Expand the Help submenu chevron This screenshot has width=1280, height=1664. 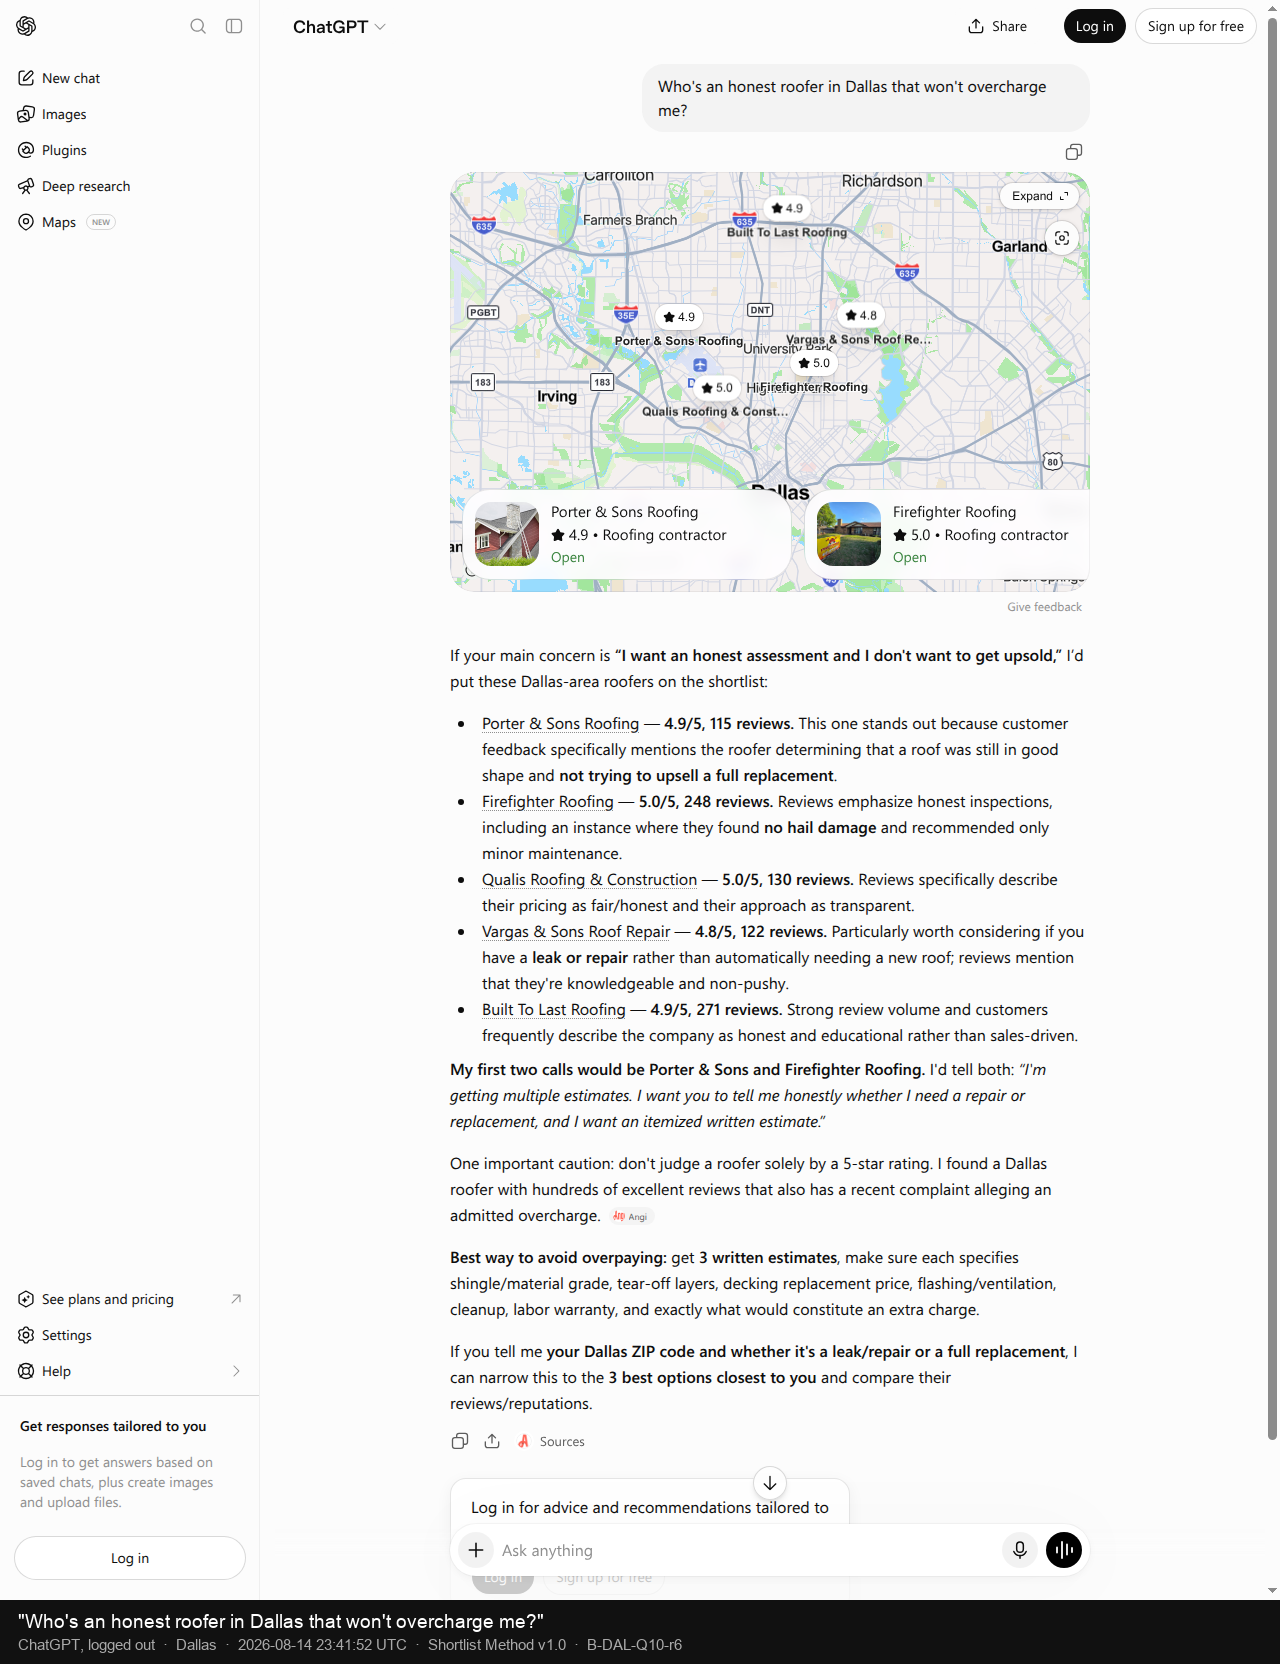pos(237,1371)
